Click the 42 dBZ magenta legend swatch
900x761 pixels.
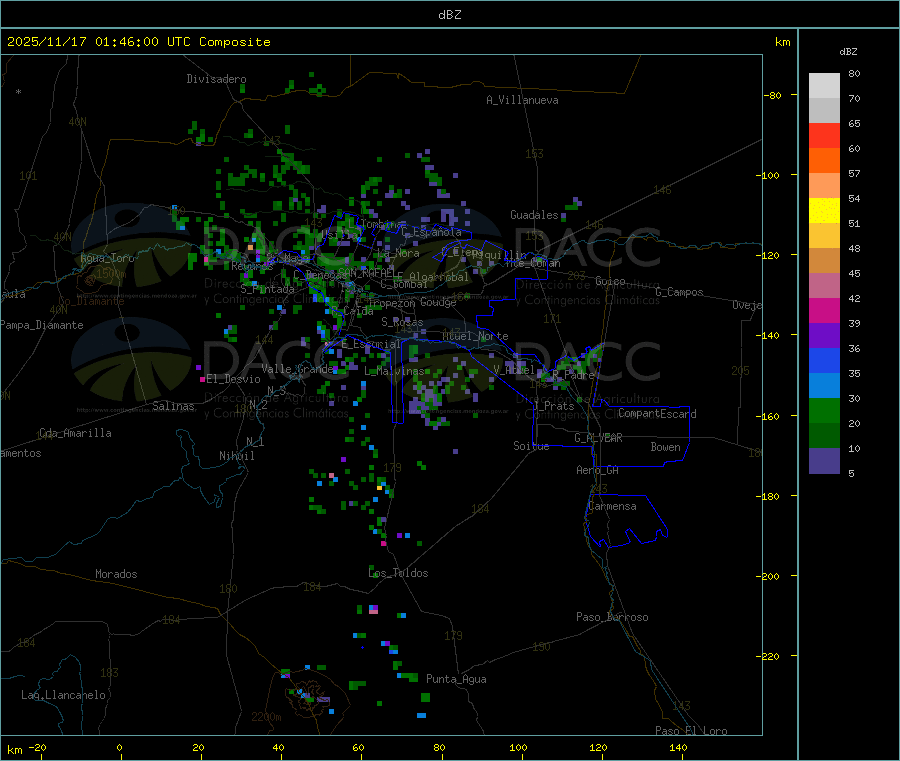point(824,310)
